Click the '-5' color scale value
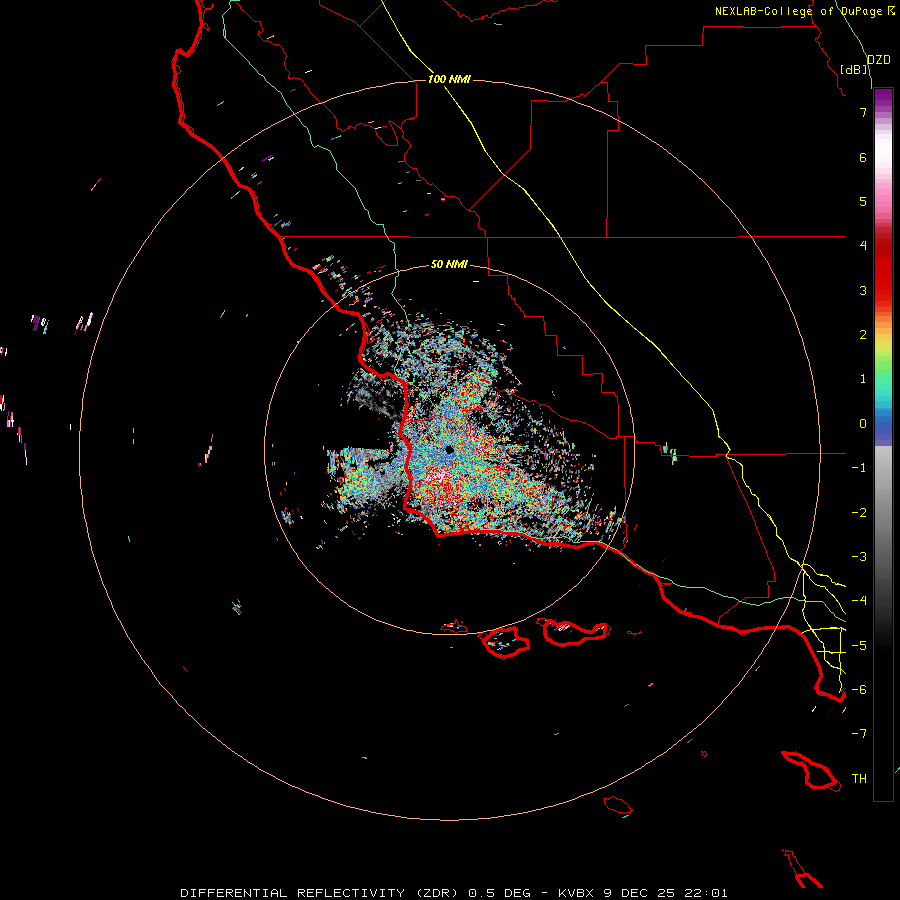The width and height of the screenshot is (900, 900). (859, 646)
